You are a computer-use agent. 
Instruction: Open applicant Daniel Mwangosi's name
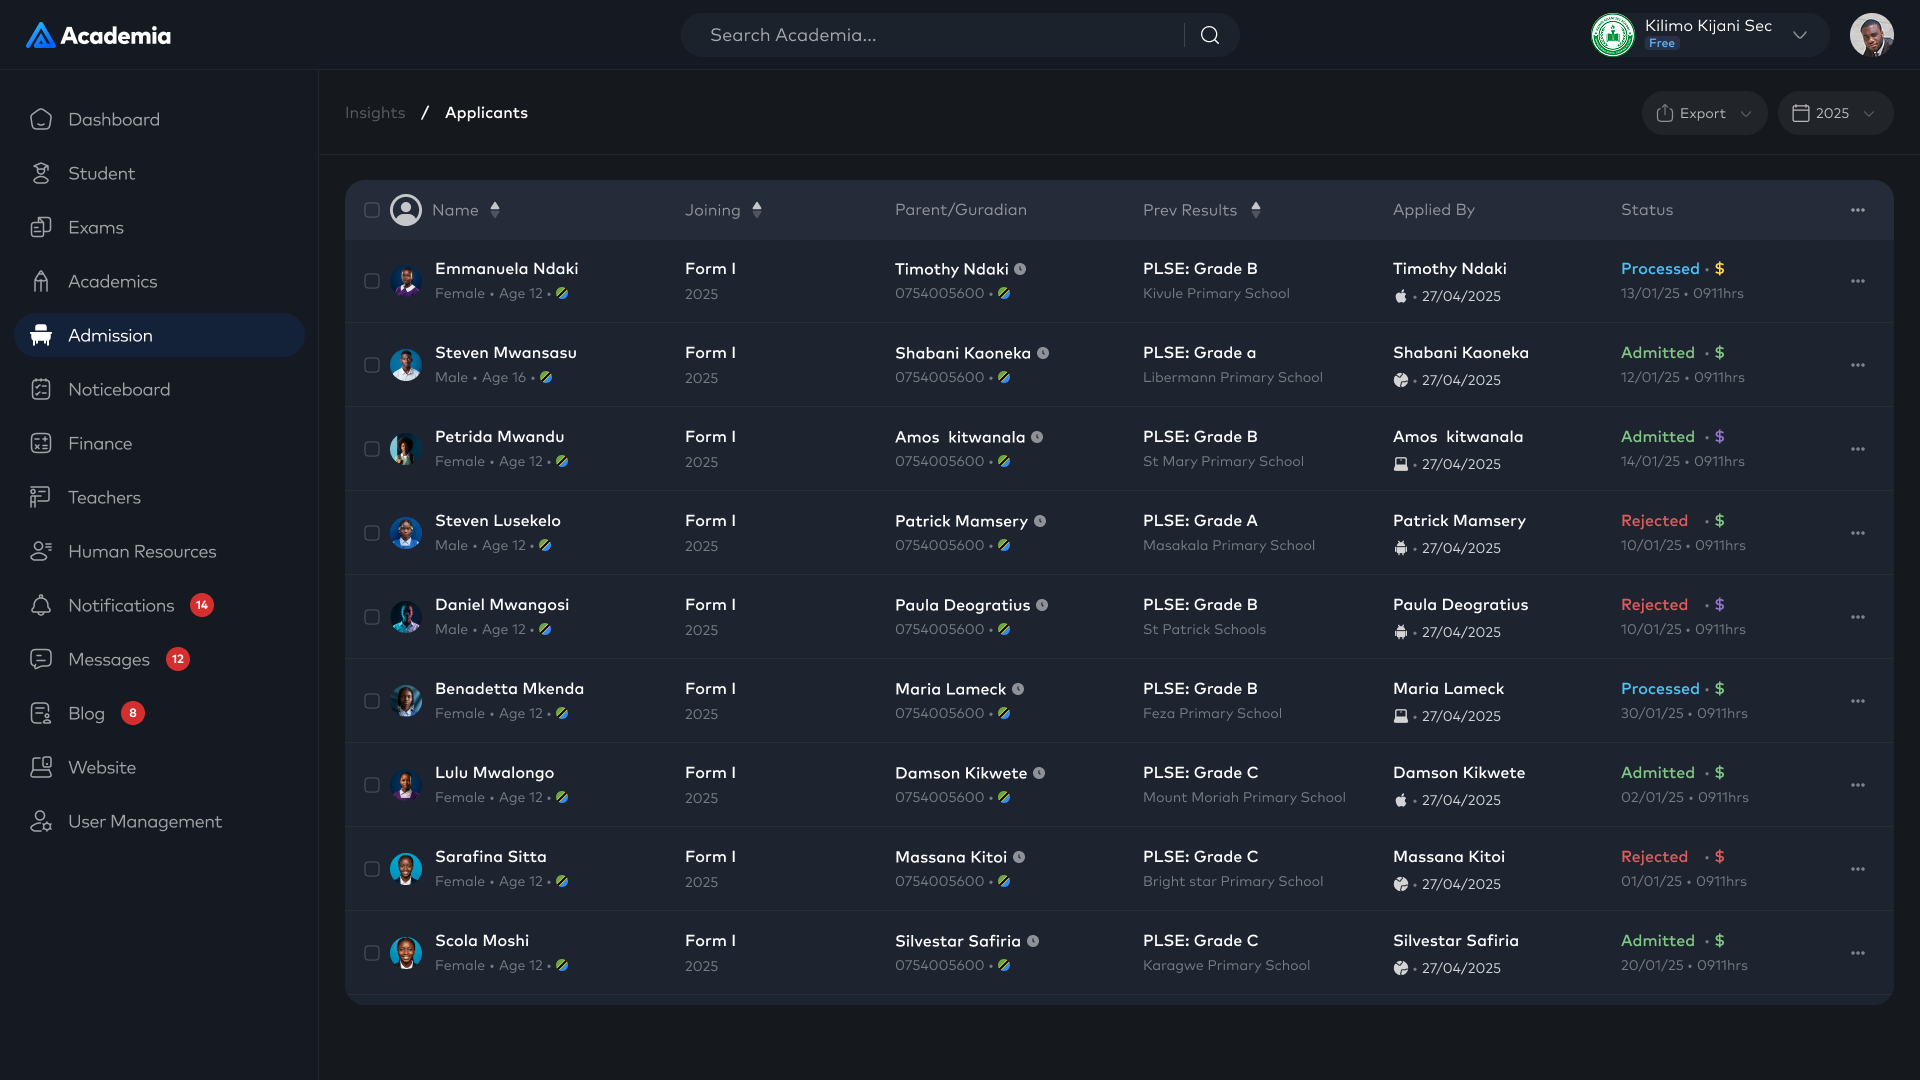pyautogui.click(x=502, y=605)
